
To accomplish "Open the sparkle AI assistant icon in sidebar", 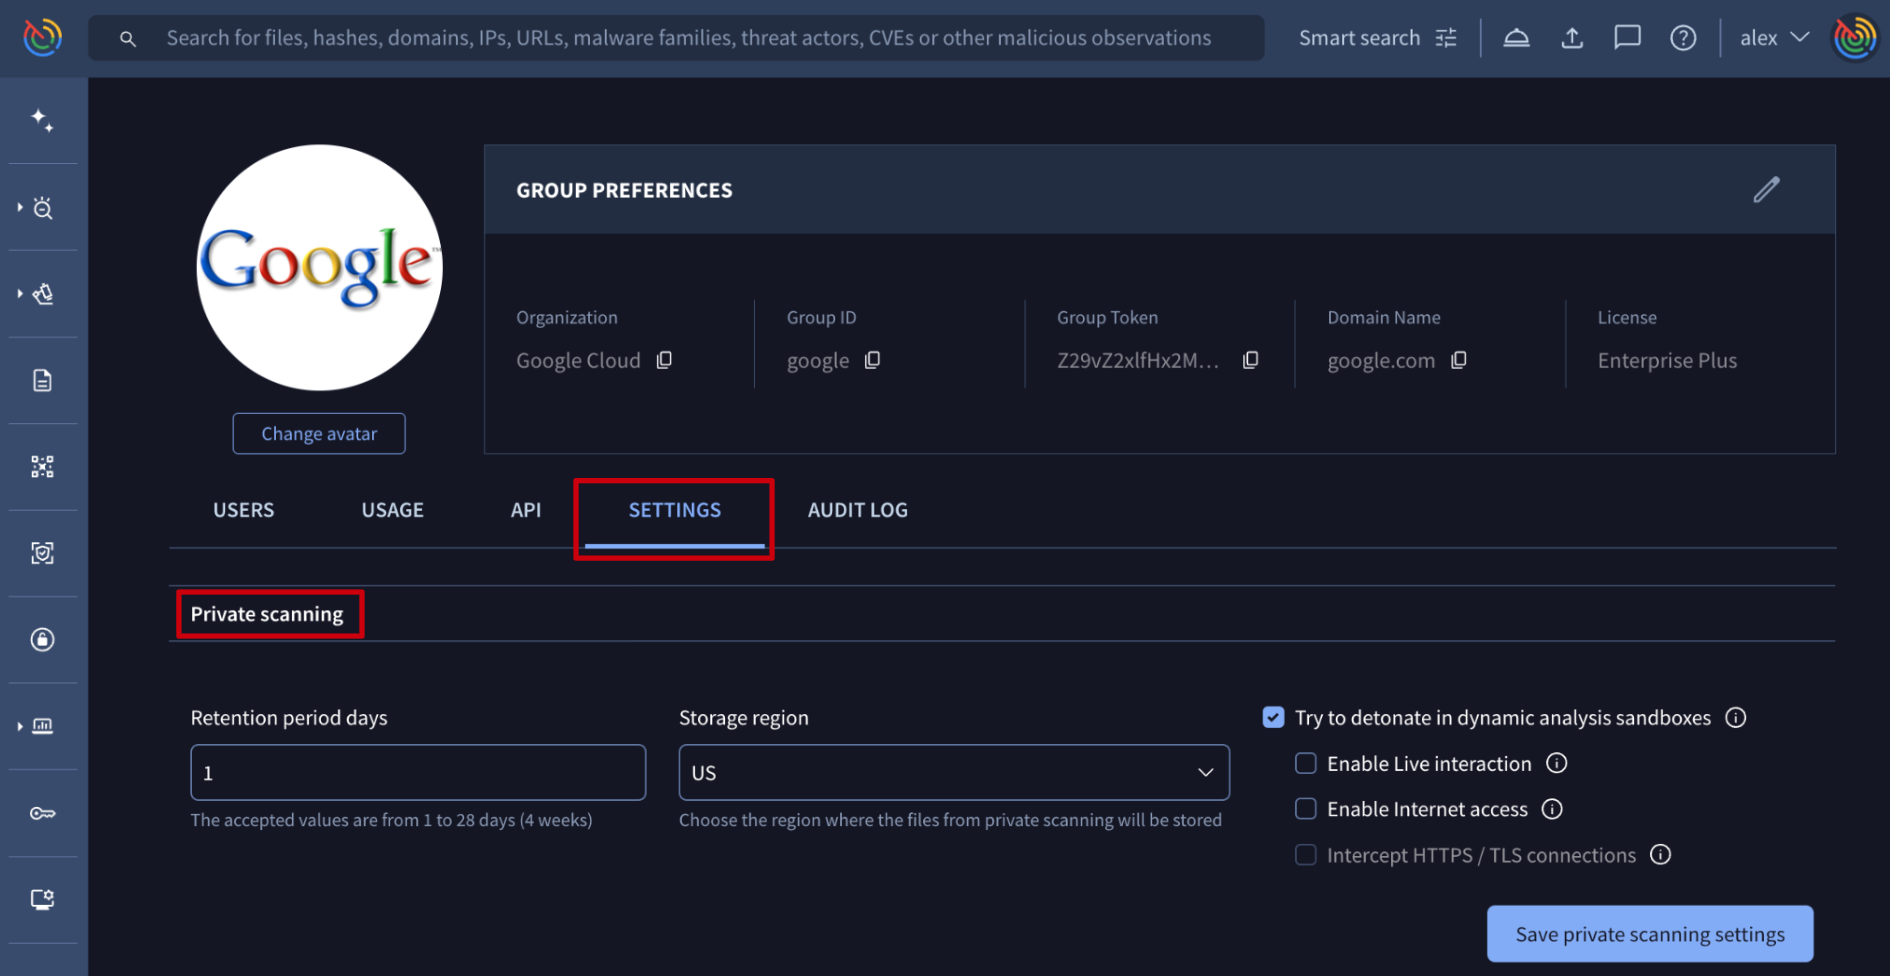I will [42, 121].
